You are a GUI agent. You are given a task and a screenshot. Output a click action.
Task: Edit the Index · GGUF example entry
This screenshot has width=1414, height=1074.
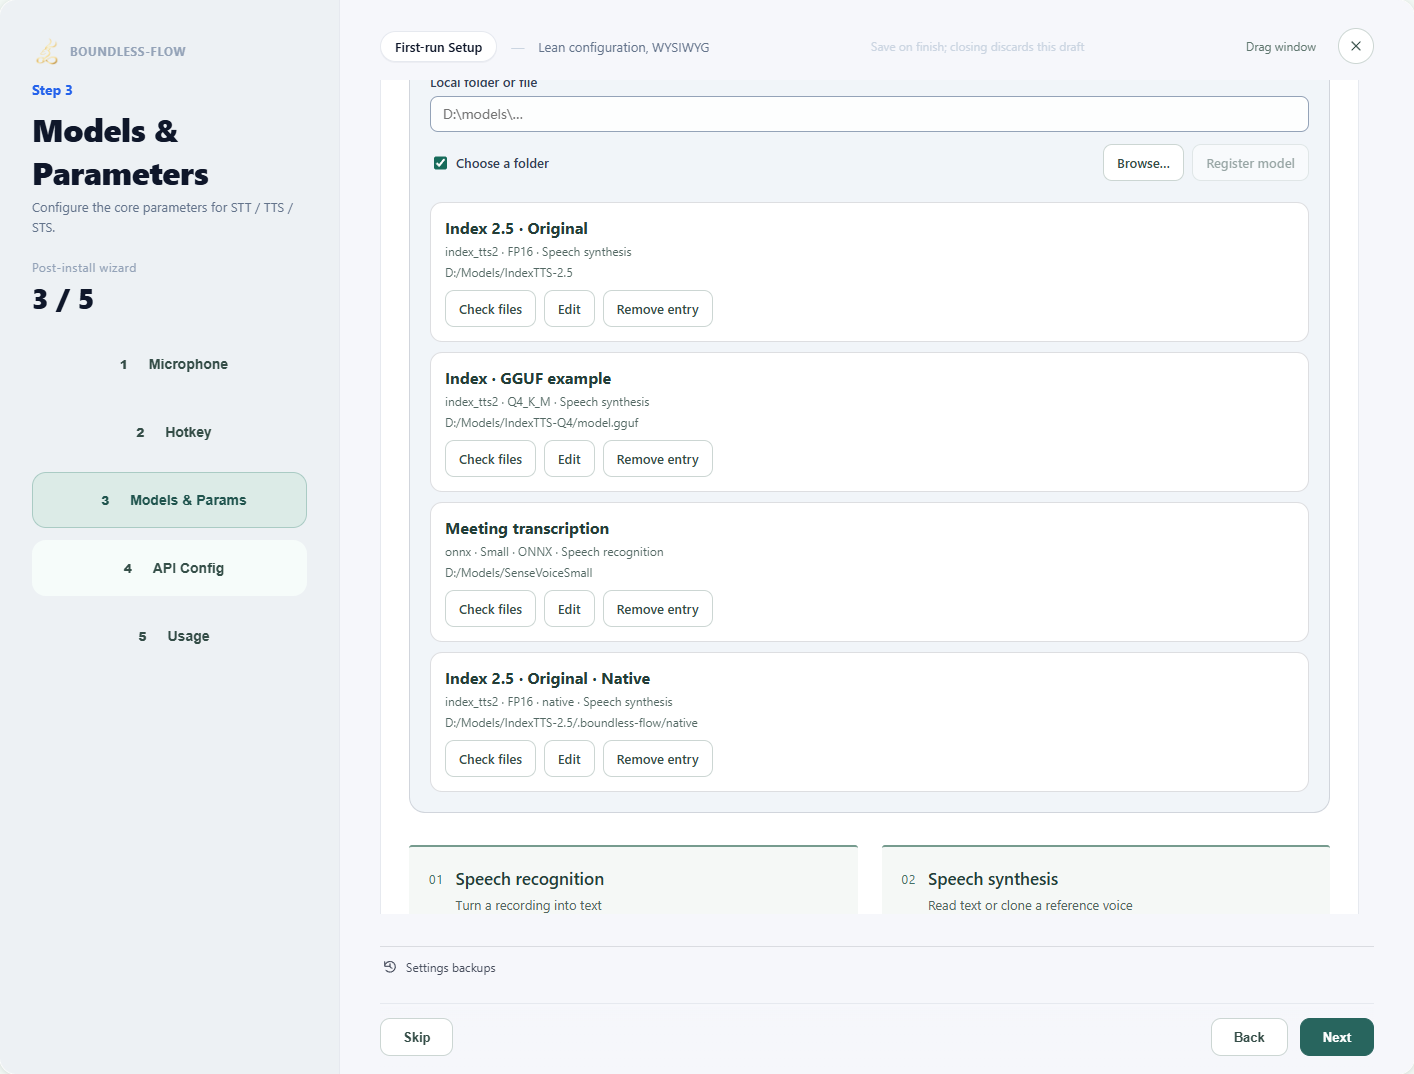click(x=569, y=459)
